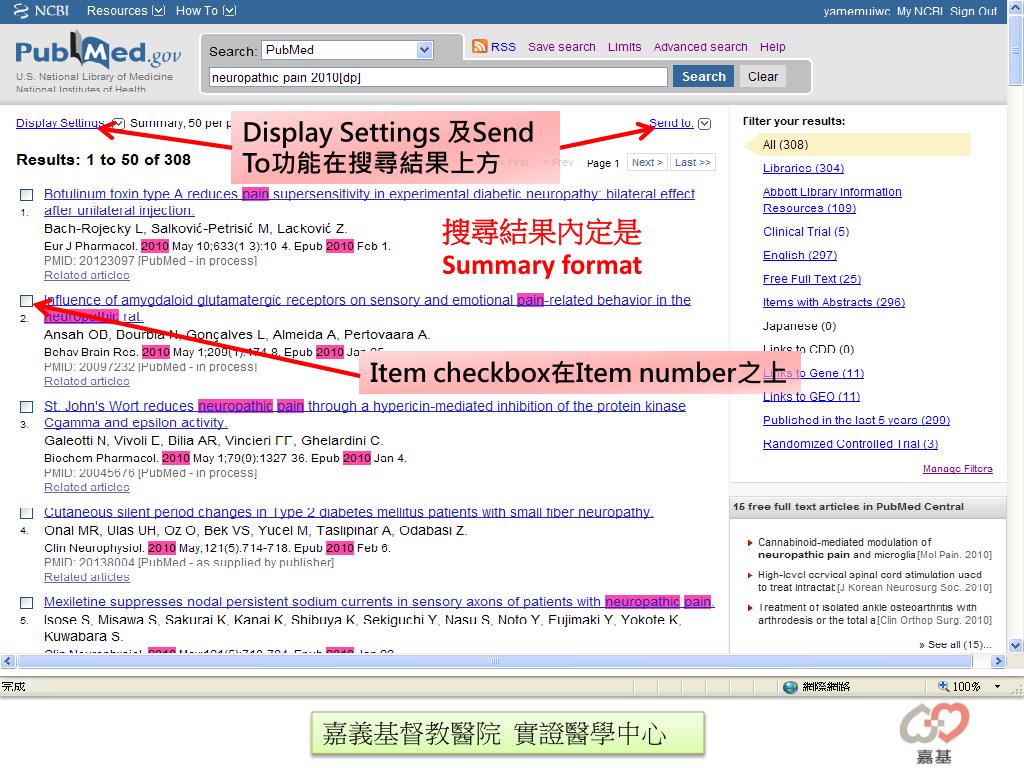Image resolution: width=1024 pixels, height=768 pixels.
Task: Jump to Last page of results
Action: (692, 162)
